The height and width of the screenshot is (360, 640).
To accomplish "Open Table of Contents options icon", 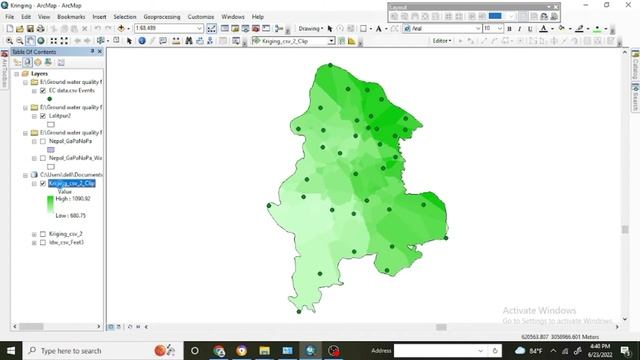I will (61, 62).
